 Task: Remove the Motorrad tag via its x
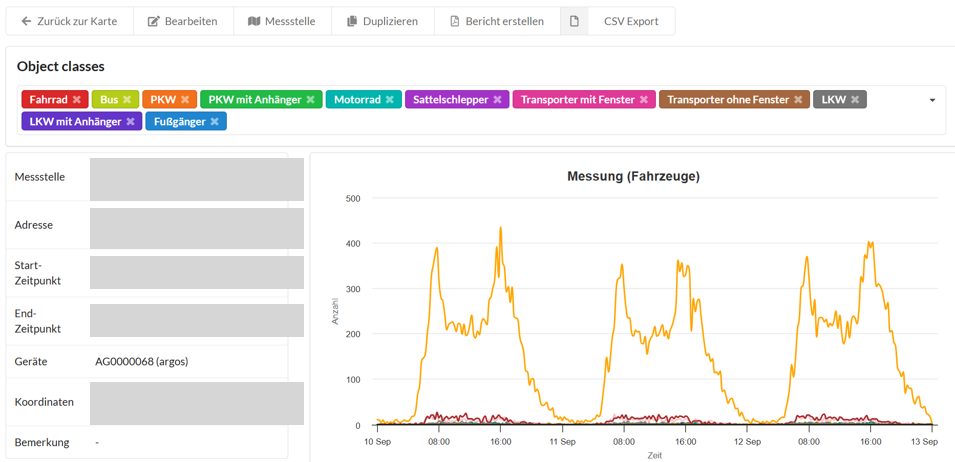click(389, 99)
